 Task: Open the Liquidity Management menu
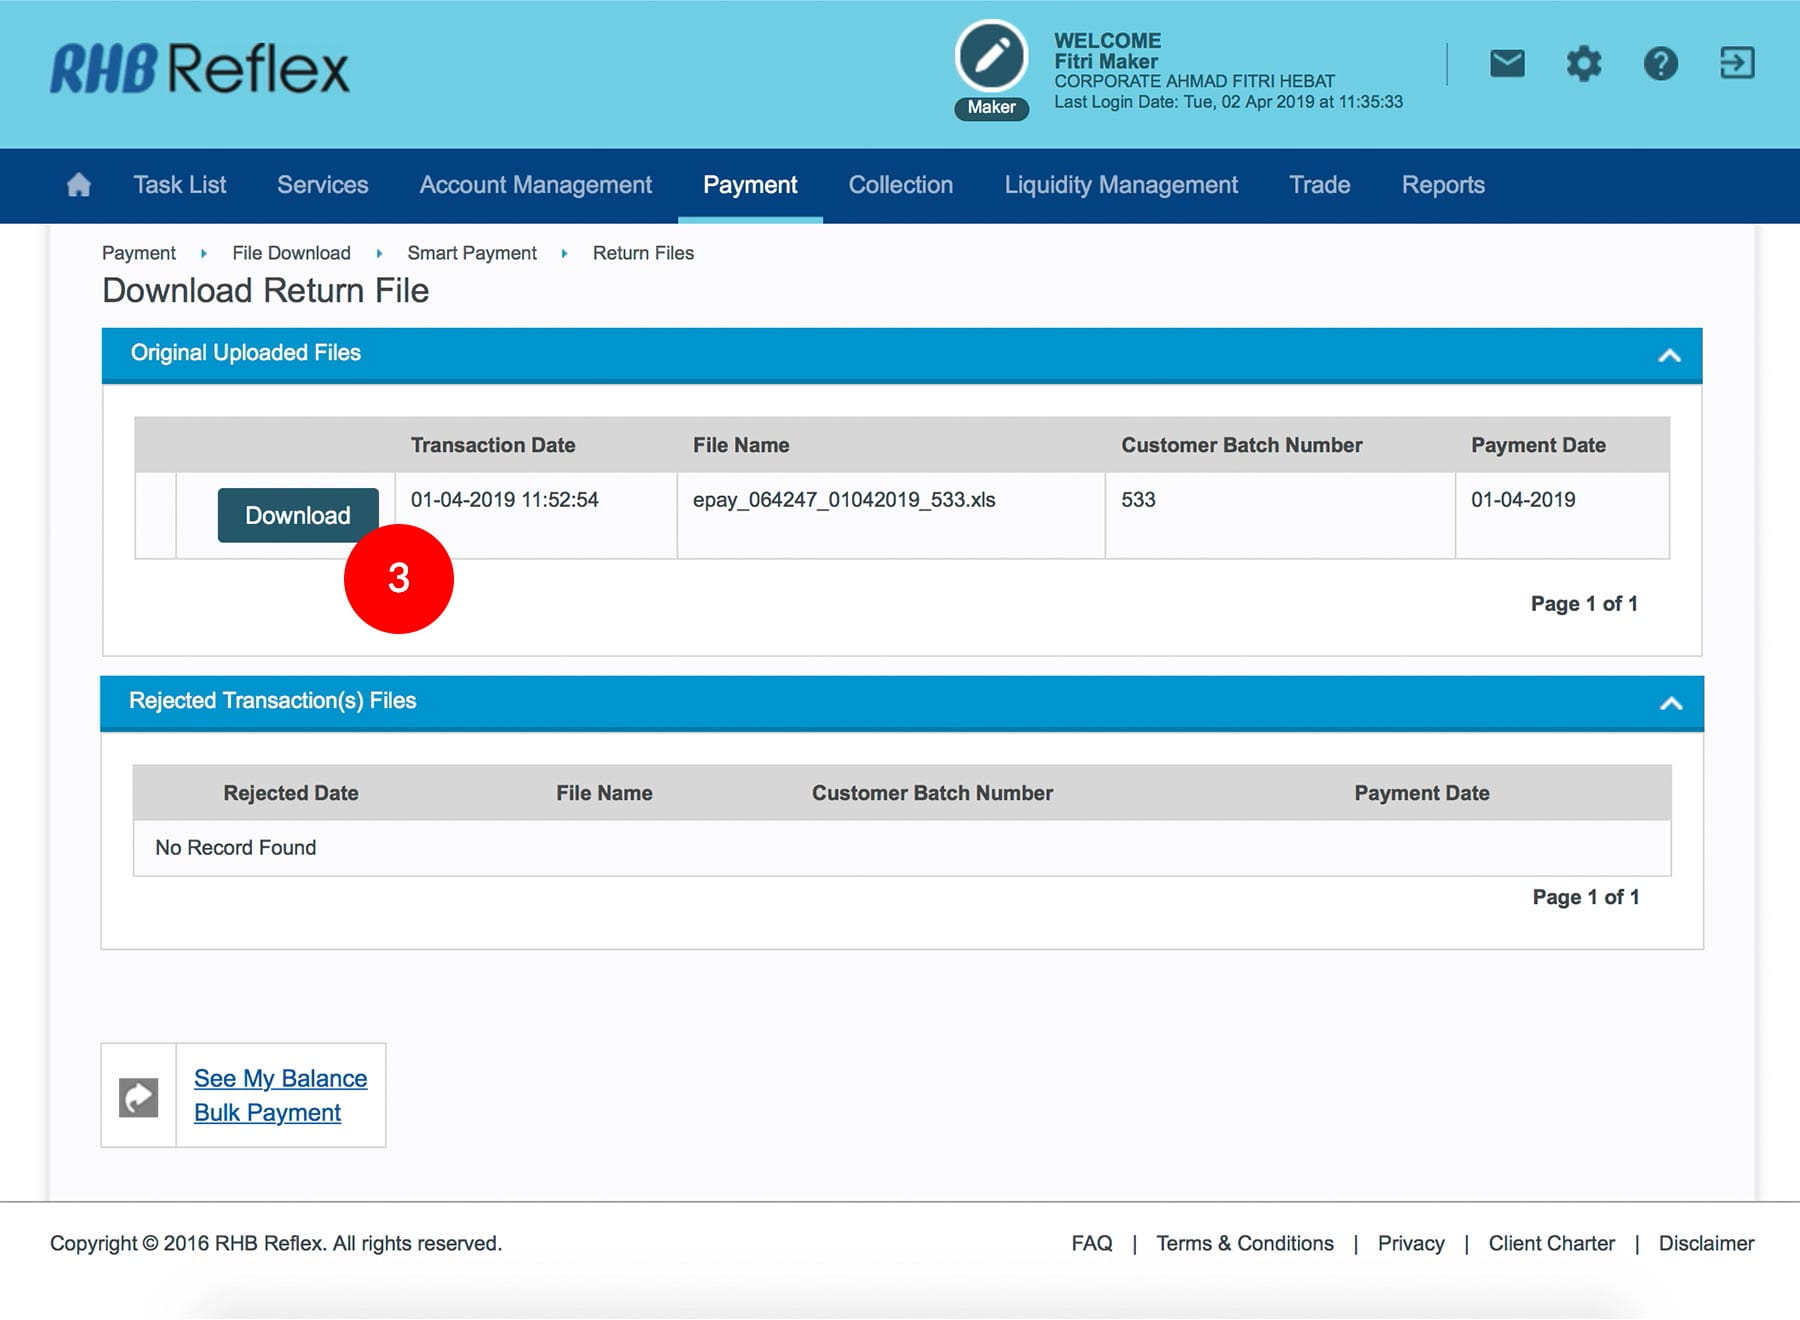[1121, 185]
